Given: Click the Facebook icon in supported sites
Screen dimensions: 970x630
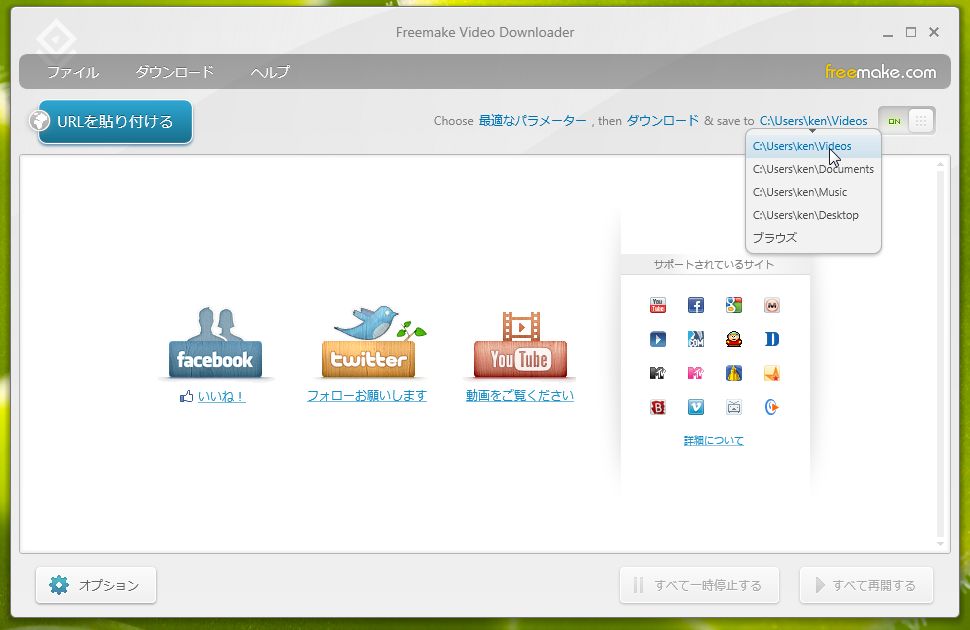Looking at the screenshot, I should 695,305.
